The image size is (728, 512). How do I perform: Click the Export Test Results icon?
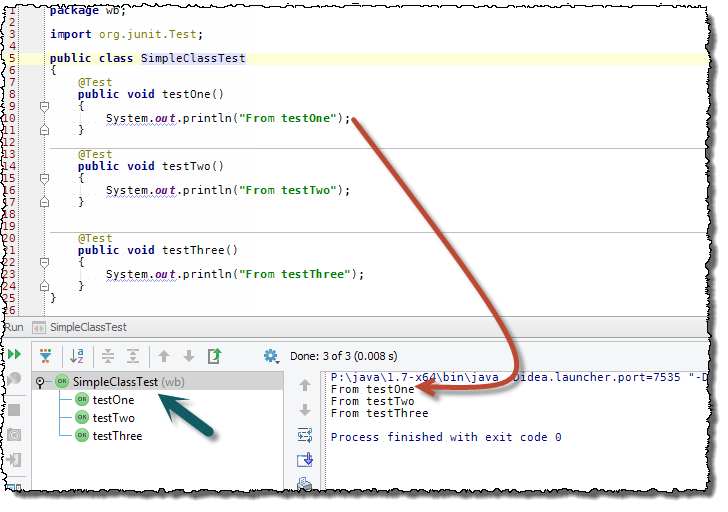(x=214, y=356)
